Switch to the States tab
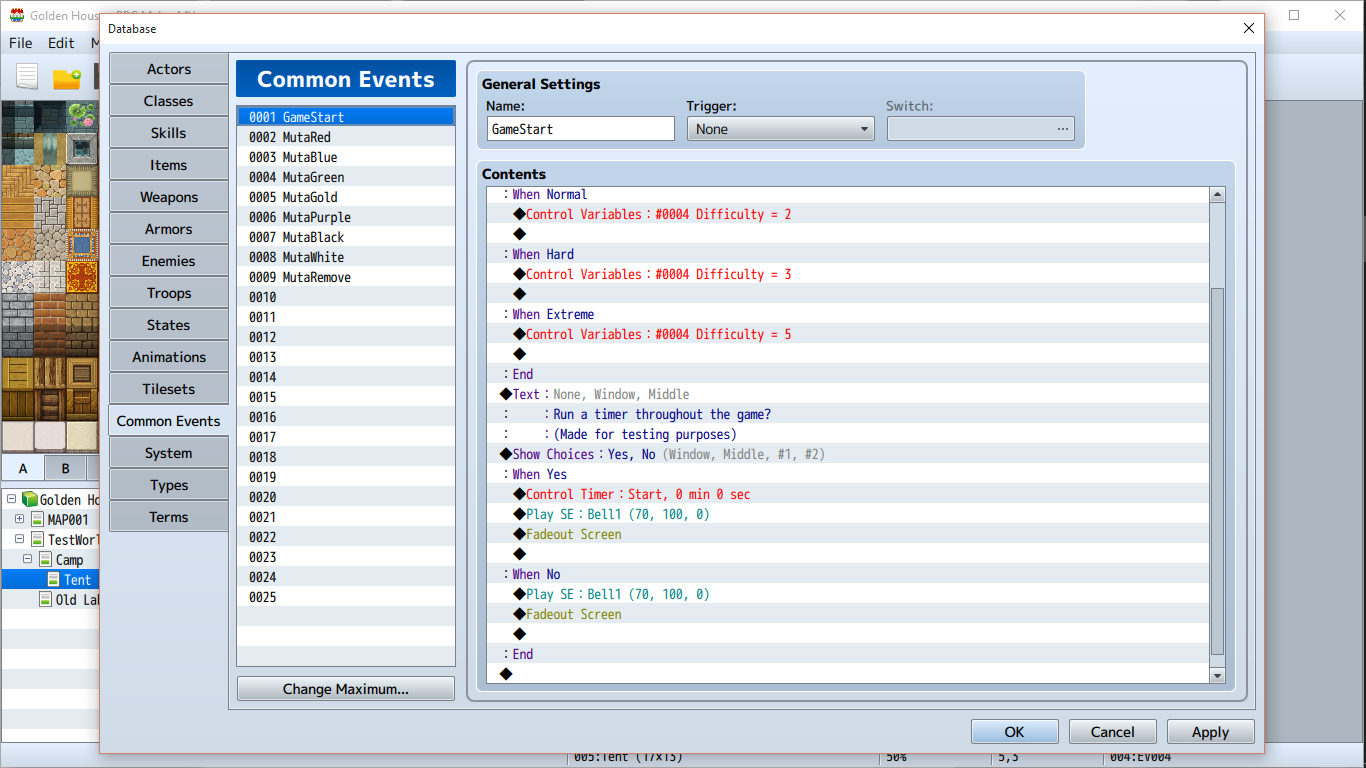This screenshot has width=1366, height=768. pyautogui.click(x=168, y=325)
